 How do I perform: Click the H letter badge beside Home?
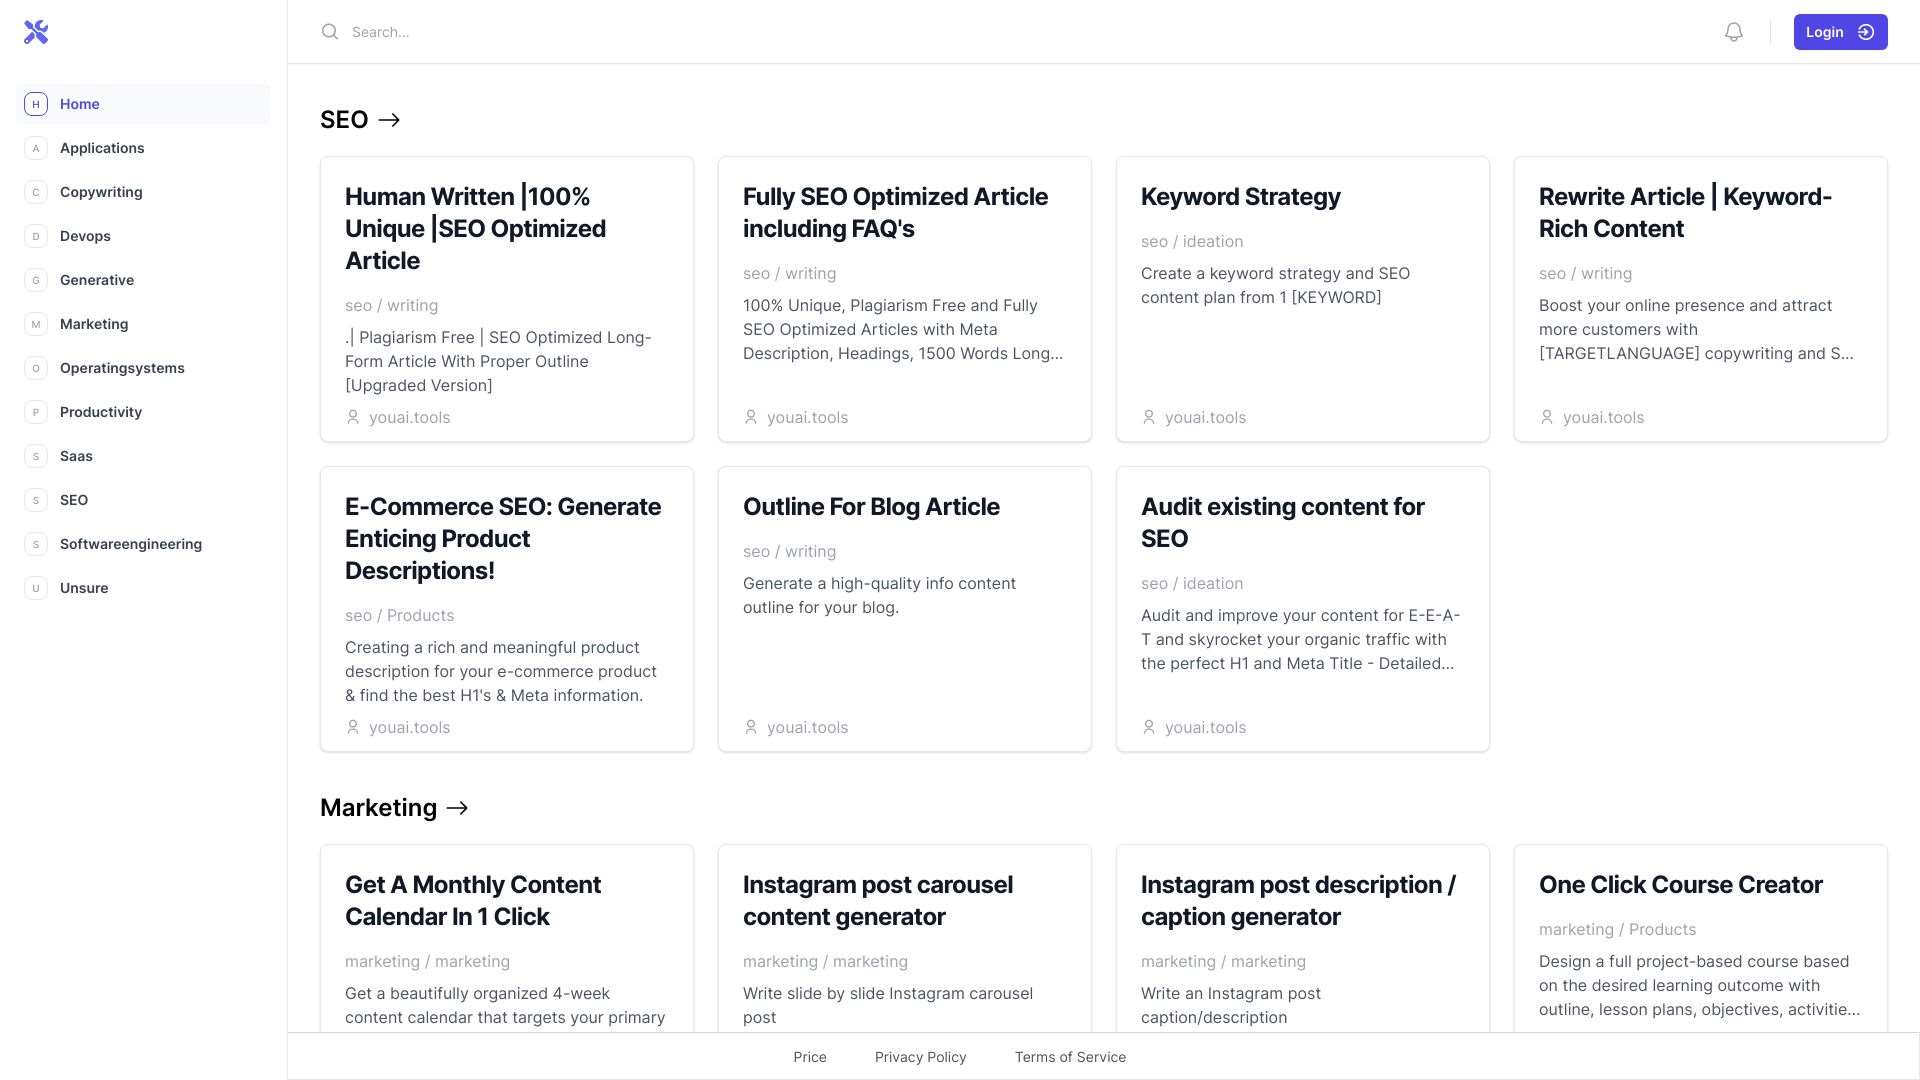pos(36,104)
